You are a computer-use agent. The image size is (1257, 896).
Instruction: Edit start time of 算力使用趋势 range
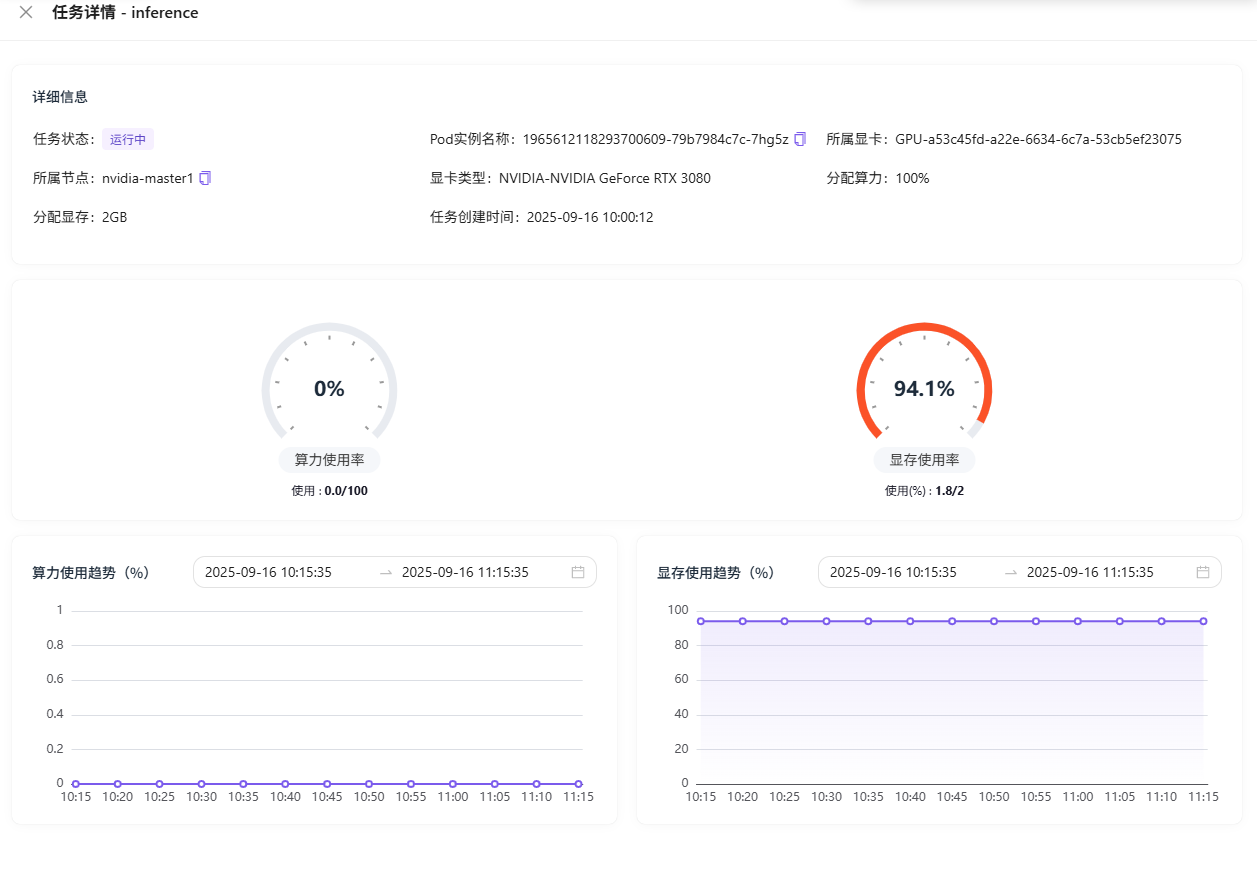tap(268, 572)
